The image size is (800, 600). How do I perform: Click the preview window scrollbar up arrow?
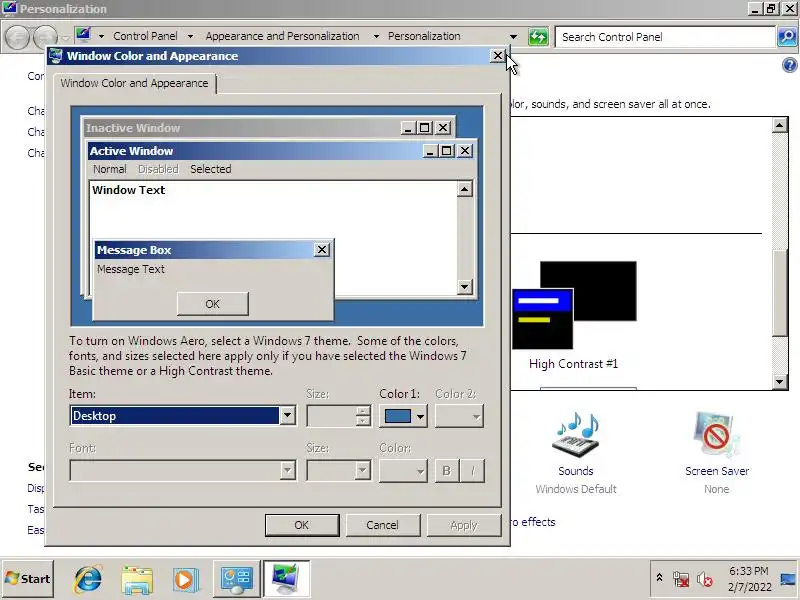464,189
